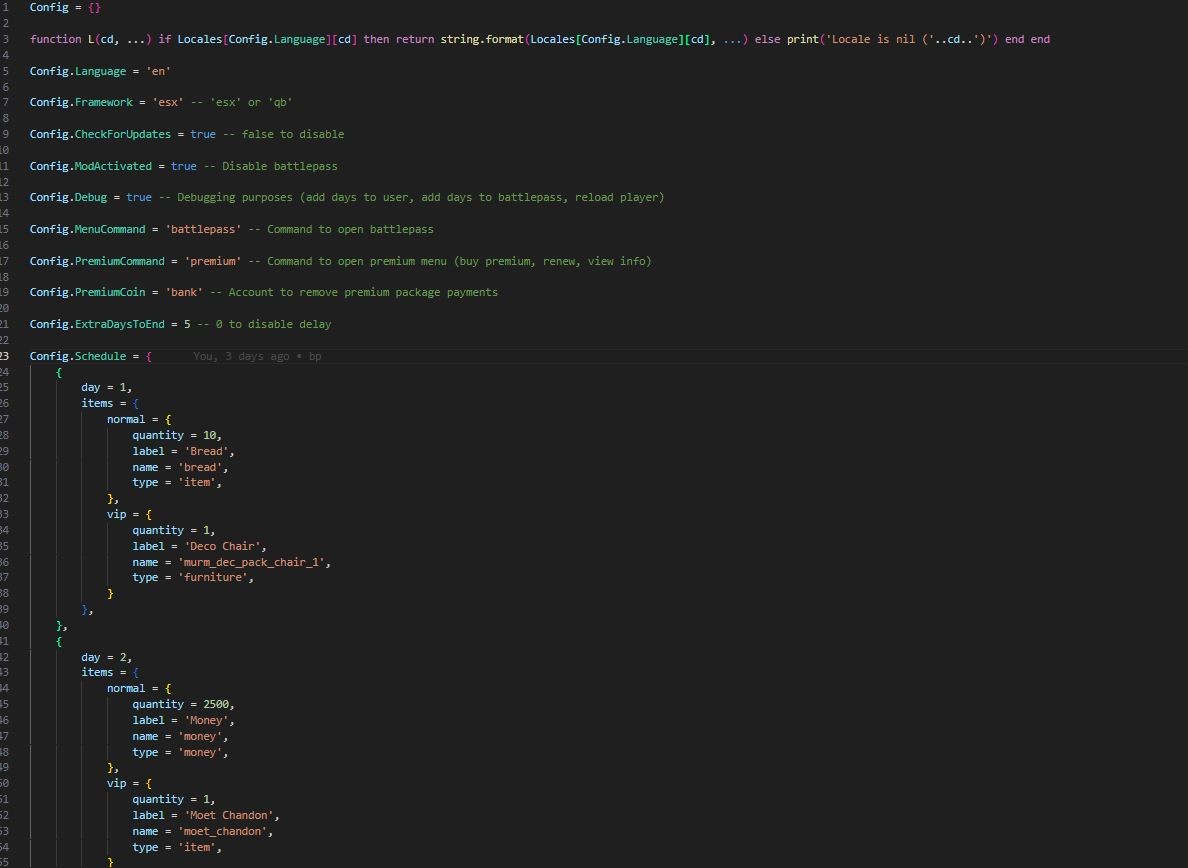Click 'Account to remove premium package payments' comment
Image resolution: width=1188 pixels, height=868 pixels.
[x=363, y=292]
